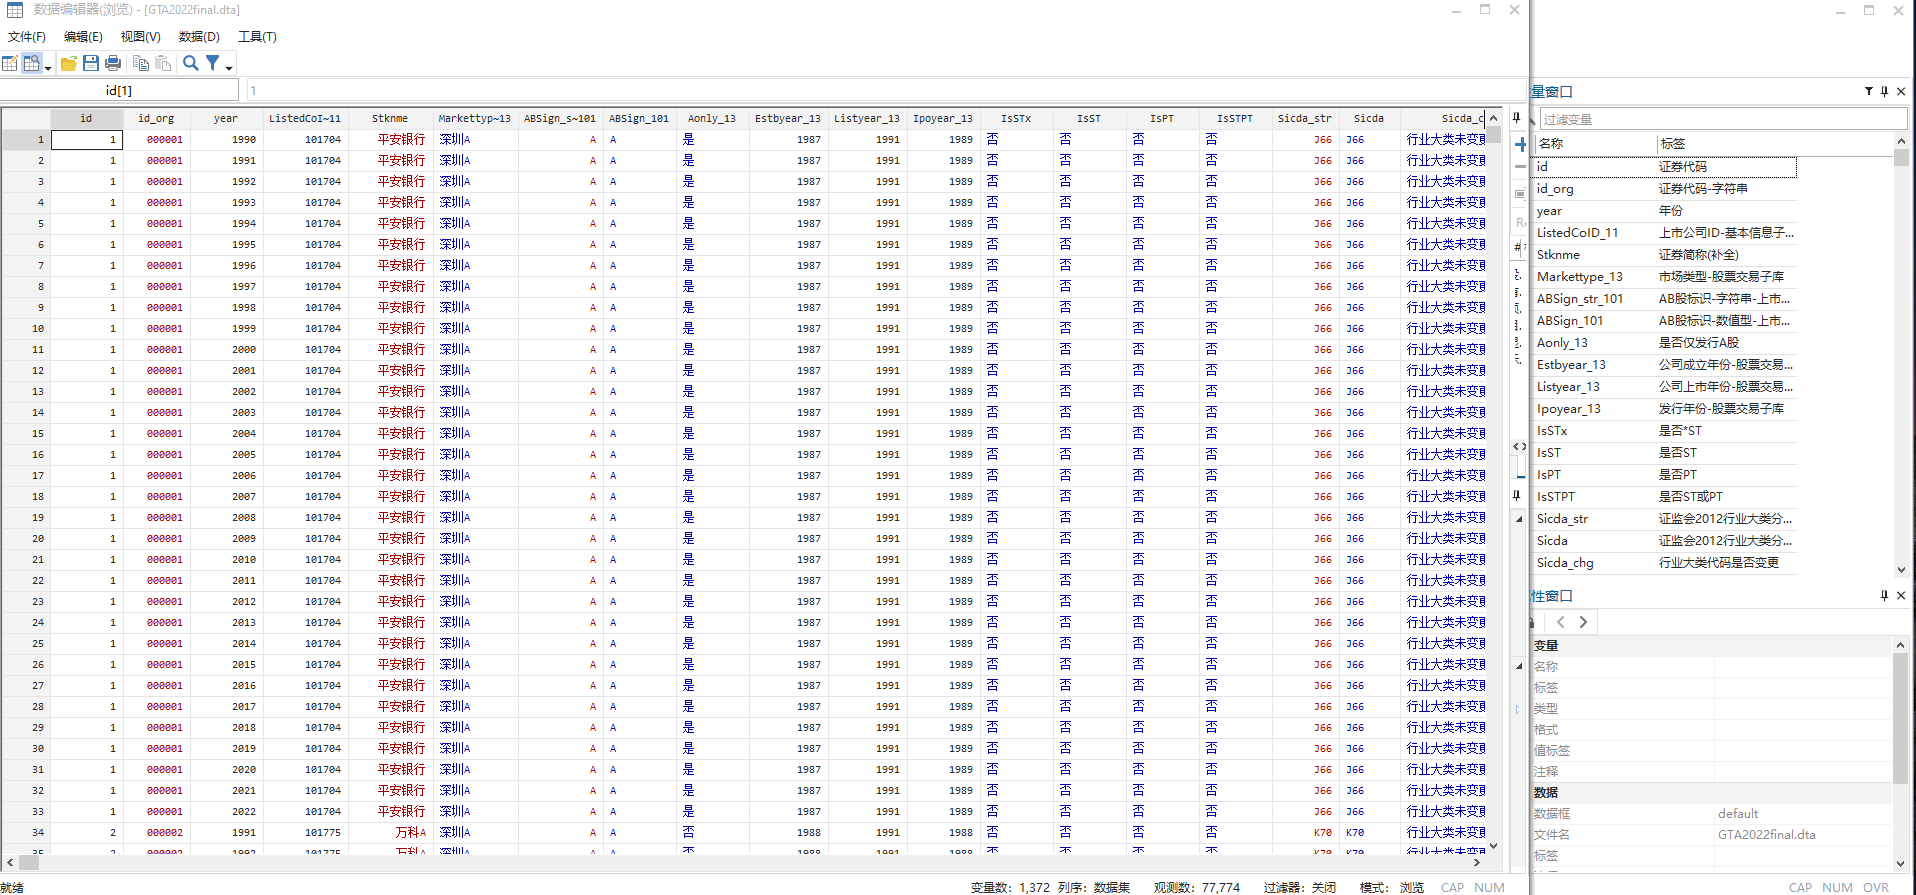This screenshot has height=895, width=1916.
Task: Expand the browse mode dropdown arrow
Action: (x=48, y=67)
